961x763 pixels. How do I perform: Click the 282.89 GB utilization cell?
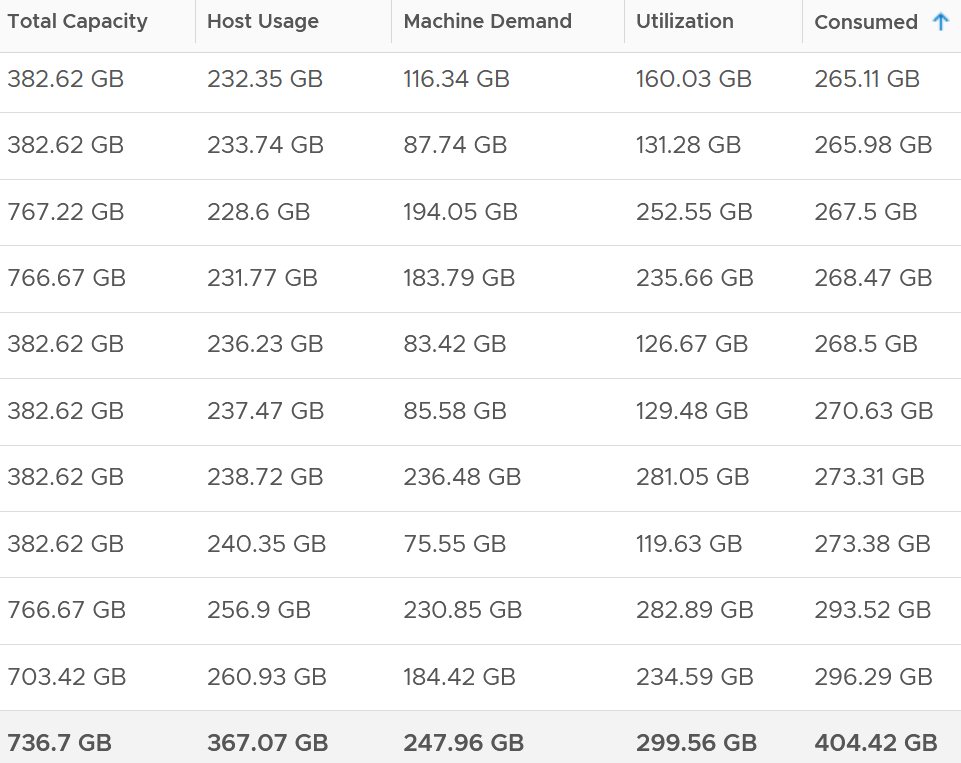click(694, 610)
